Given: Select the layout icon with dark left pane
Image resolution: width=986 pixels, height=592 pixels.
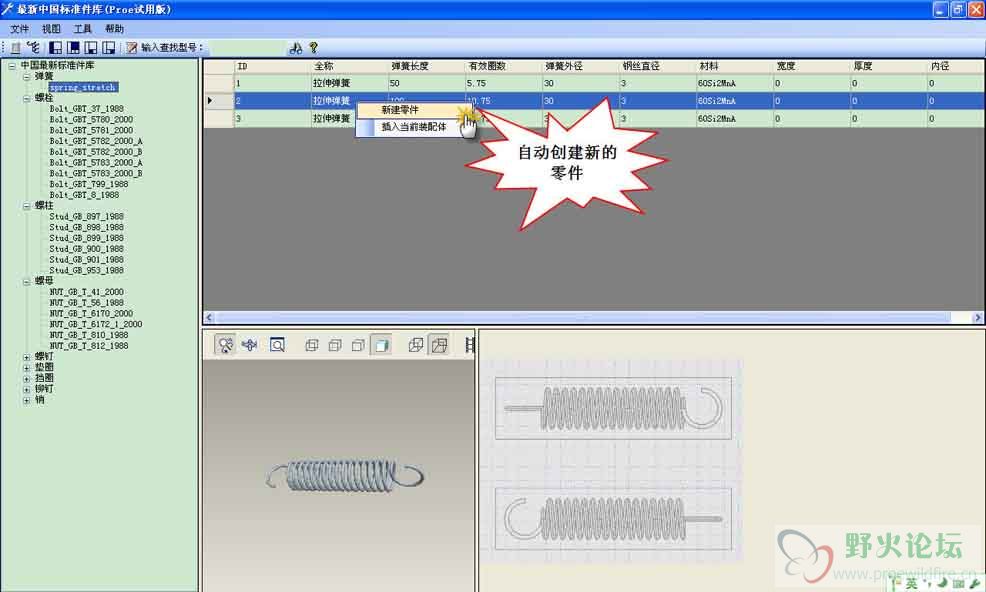Looking at the screenshot, I should 56,48.
